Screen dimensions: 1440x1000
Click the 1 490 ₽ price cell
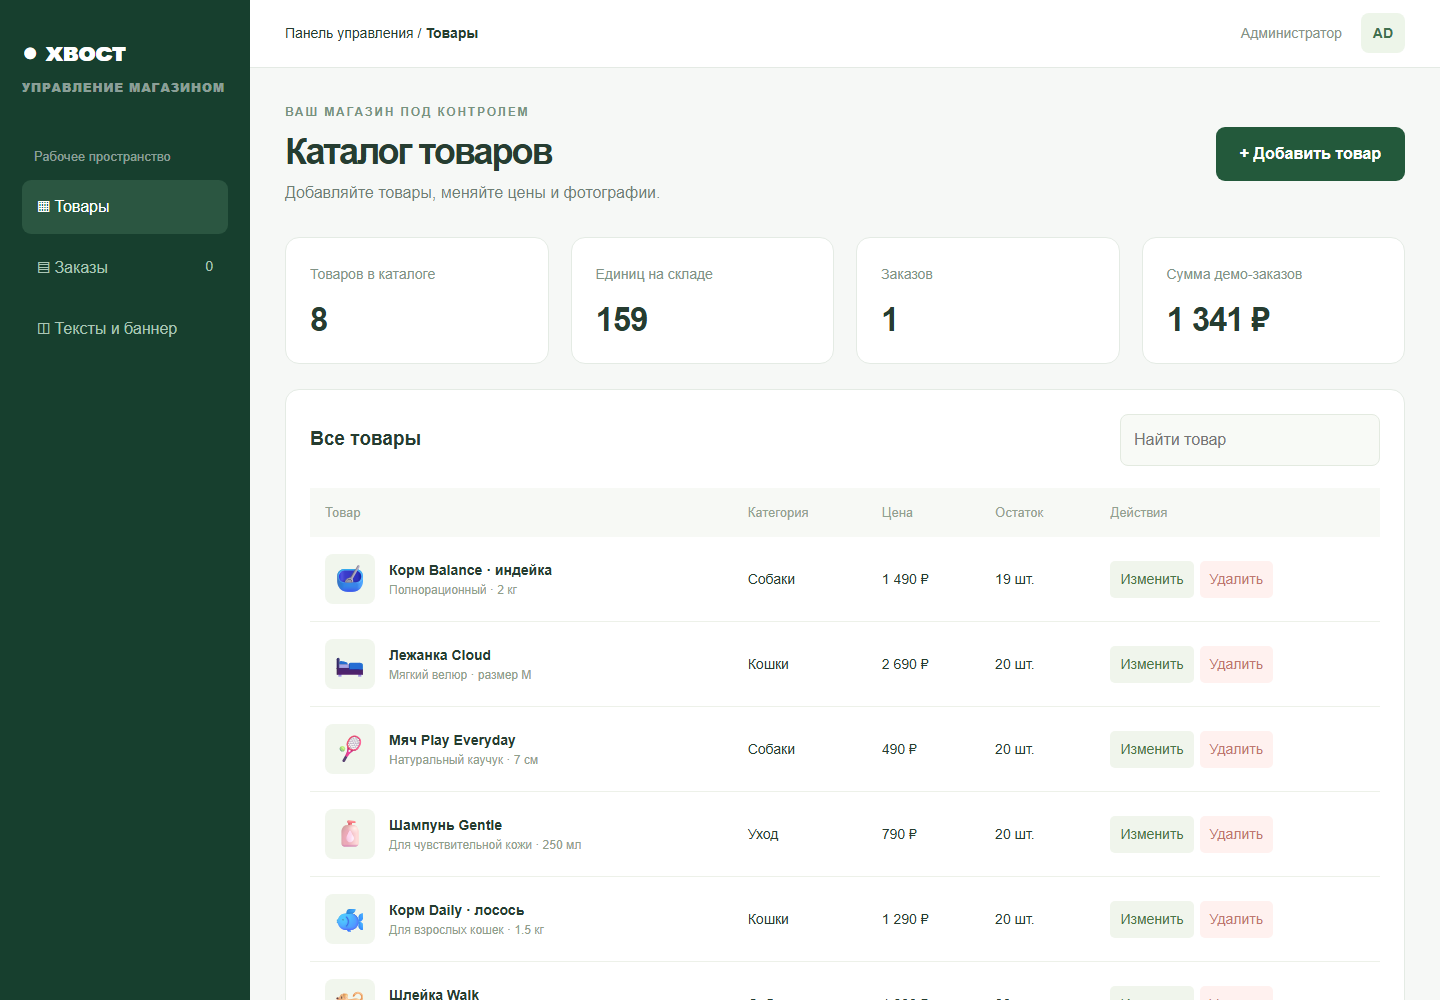coord(905,579)
